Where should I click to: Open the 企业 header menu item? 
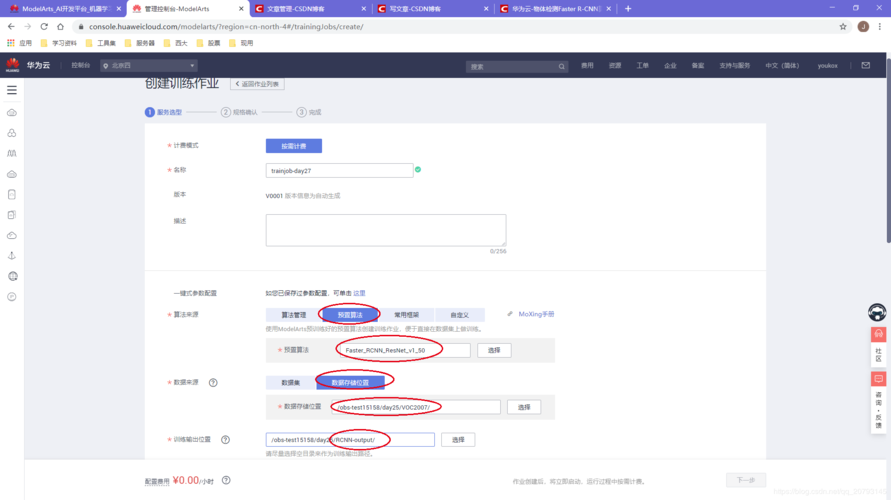pos(671,65)
